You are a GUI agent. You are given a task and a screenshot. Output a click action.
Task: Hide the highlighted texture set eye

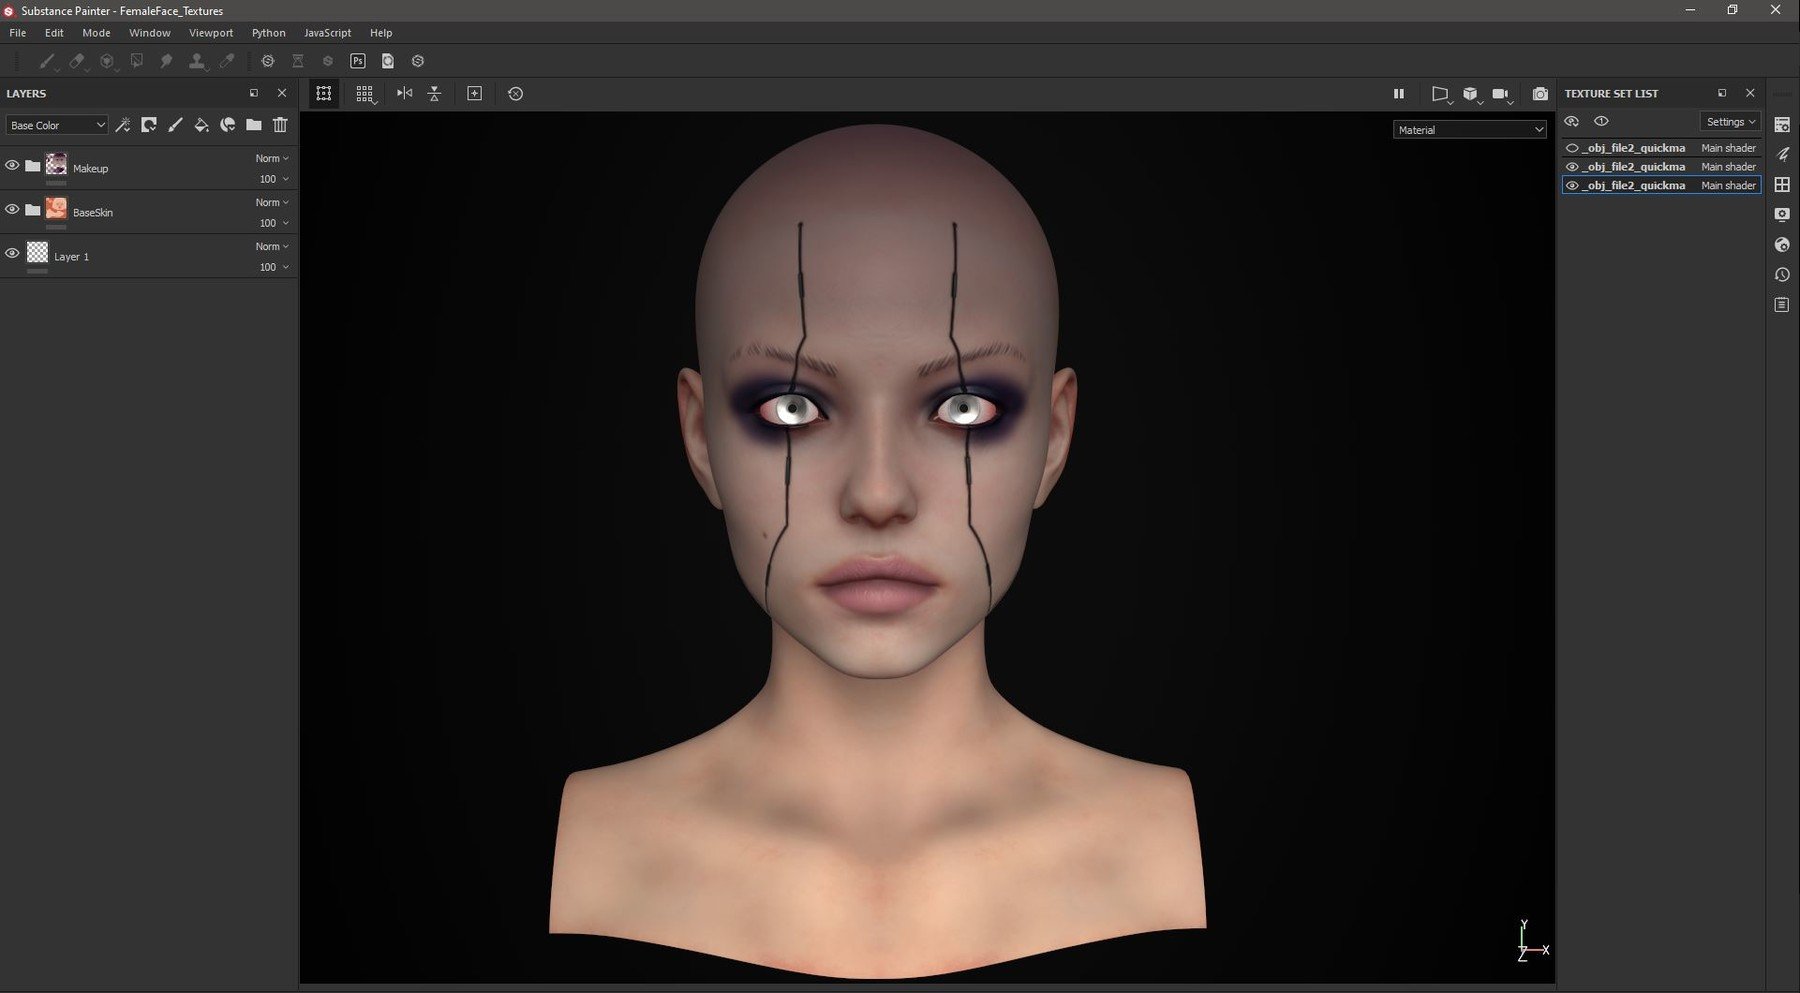(1572, 186)
